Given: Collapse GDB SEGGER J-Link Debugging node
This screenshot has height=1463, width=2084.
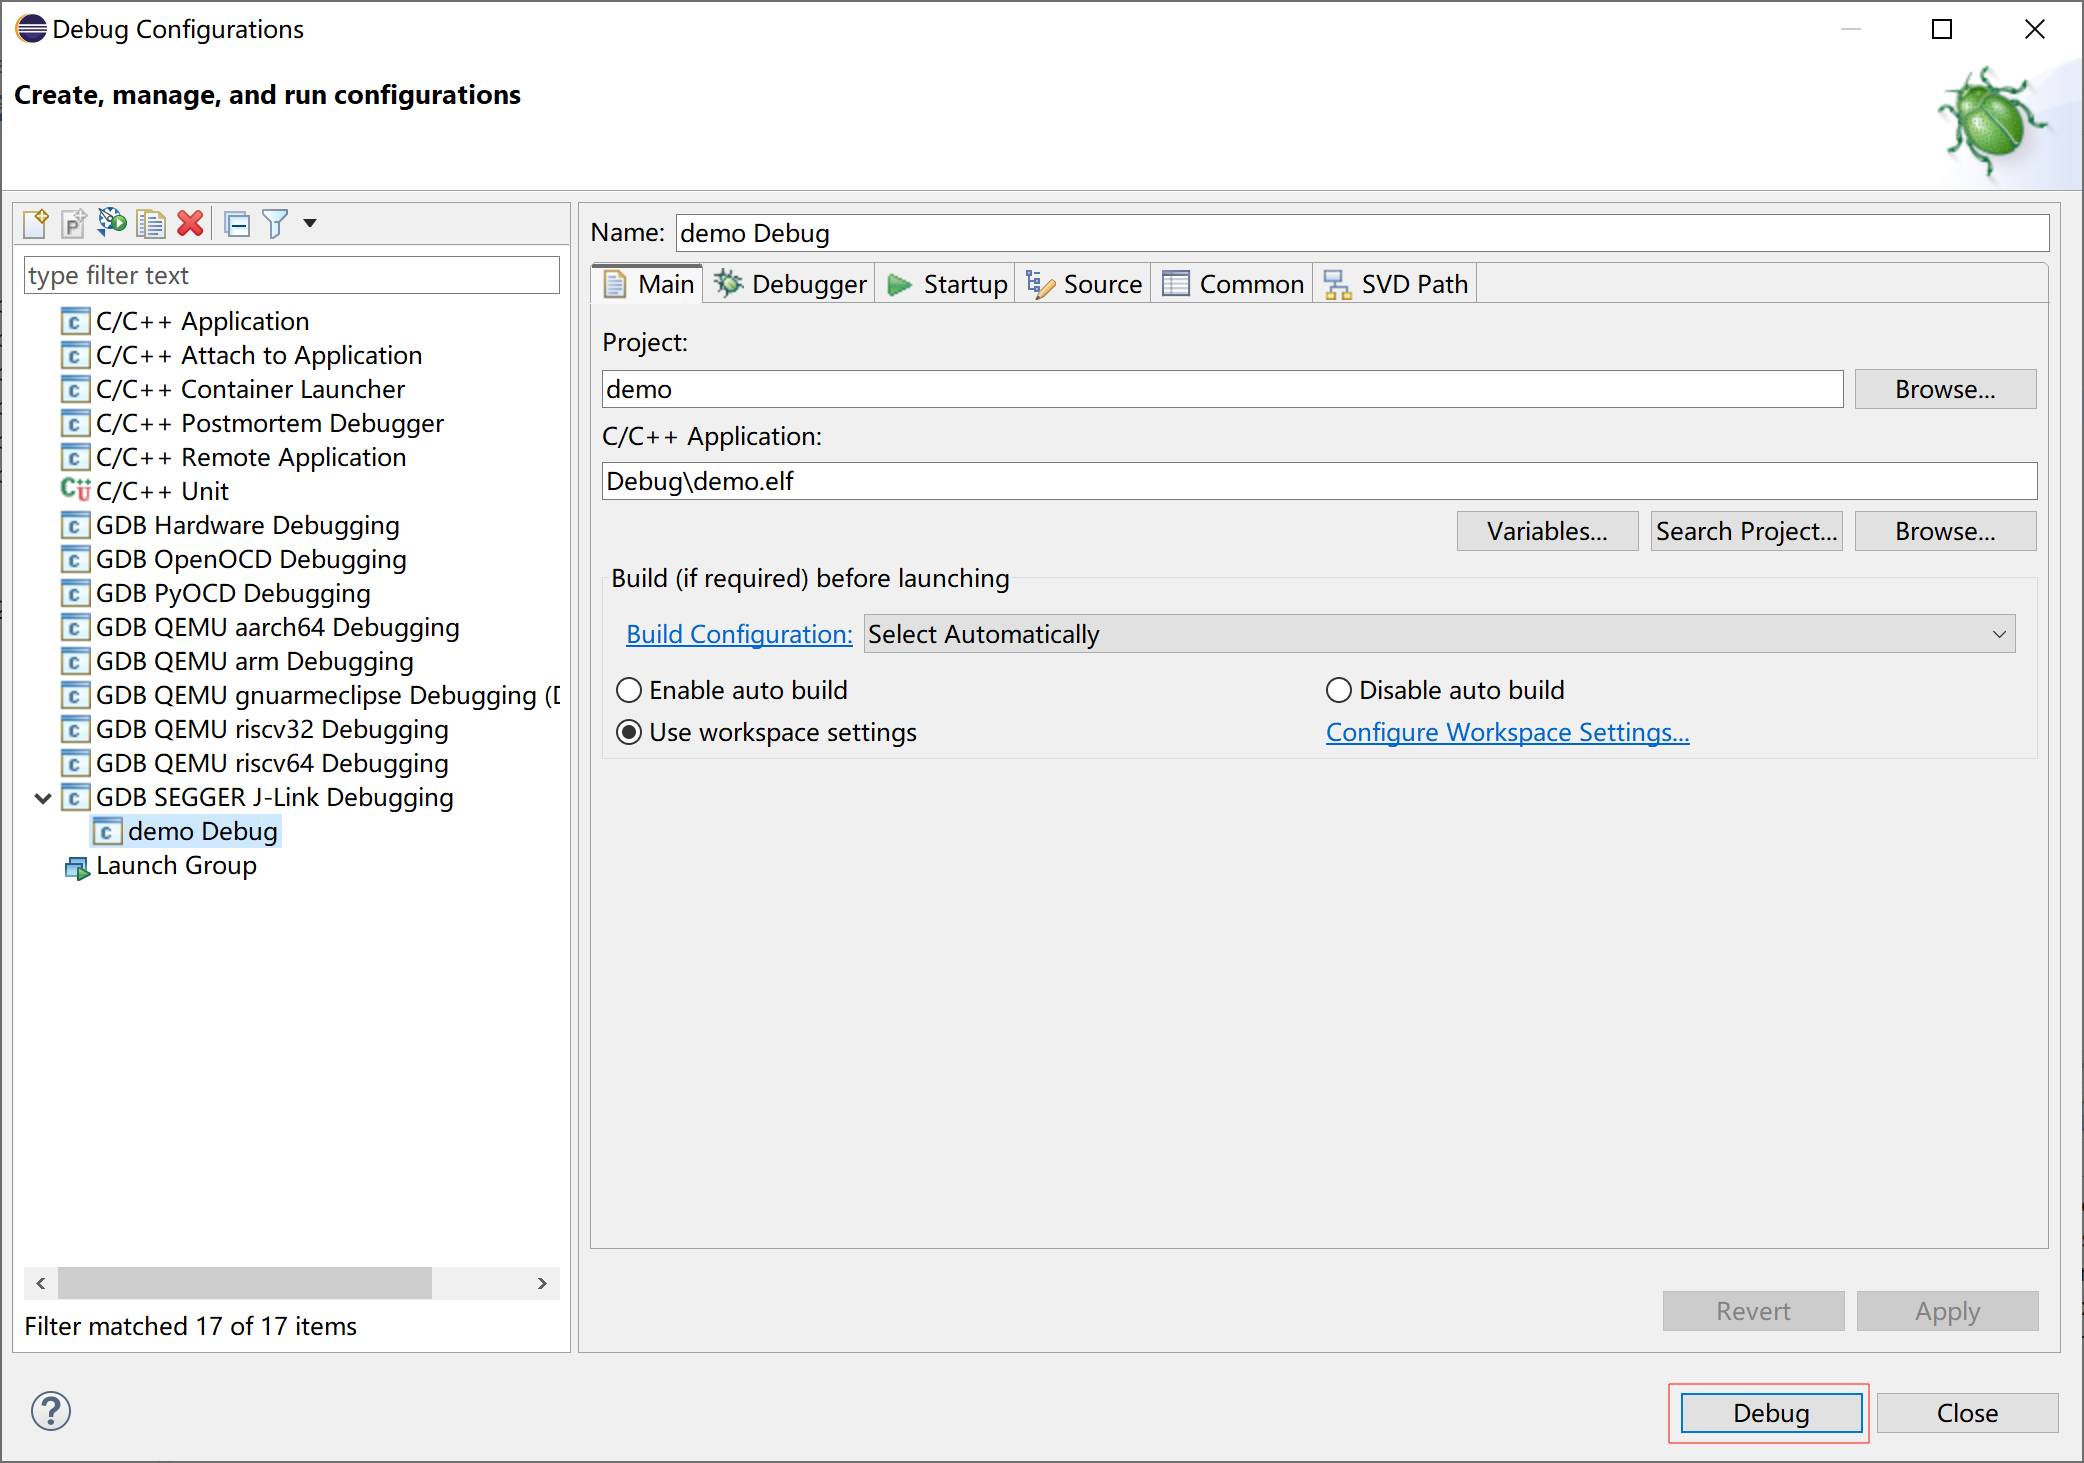Looking at the screenshot, I should click(43, 798).
